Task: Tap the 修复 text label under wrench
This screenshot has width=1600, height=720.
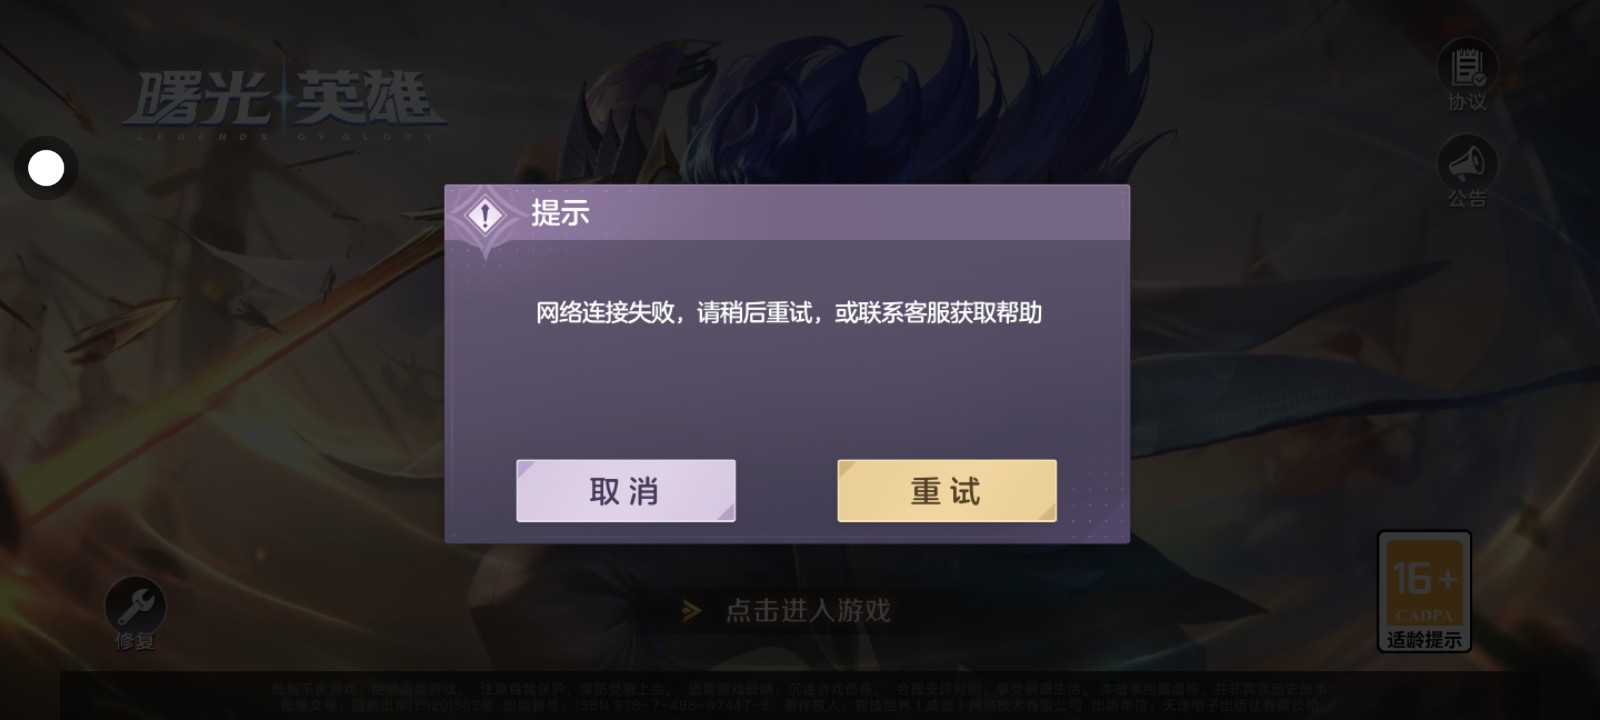Action: tap(135, 642)
